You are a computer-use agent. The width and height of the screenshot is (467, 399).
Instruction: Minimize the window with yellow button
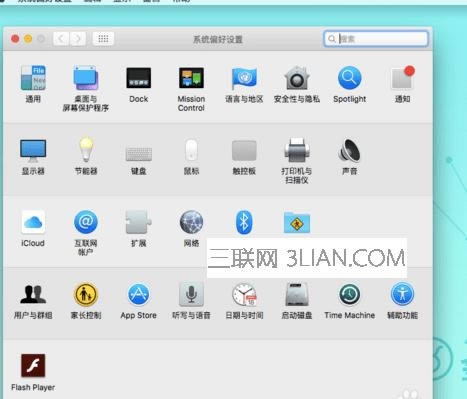click(x=28, y=39)
